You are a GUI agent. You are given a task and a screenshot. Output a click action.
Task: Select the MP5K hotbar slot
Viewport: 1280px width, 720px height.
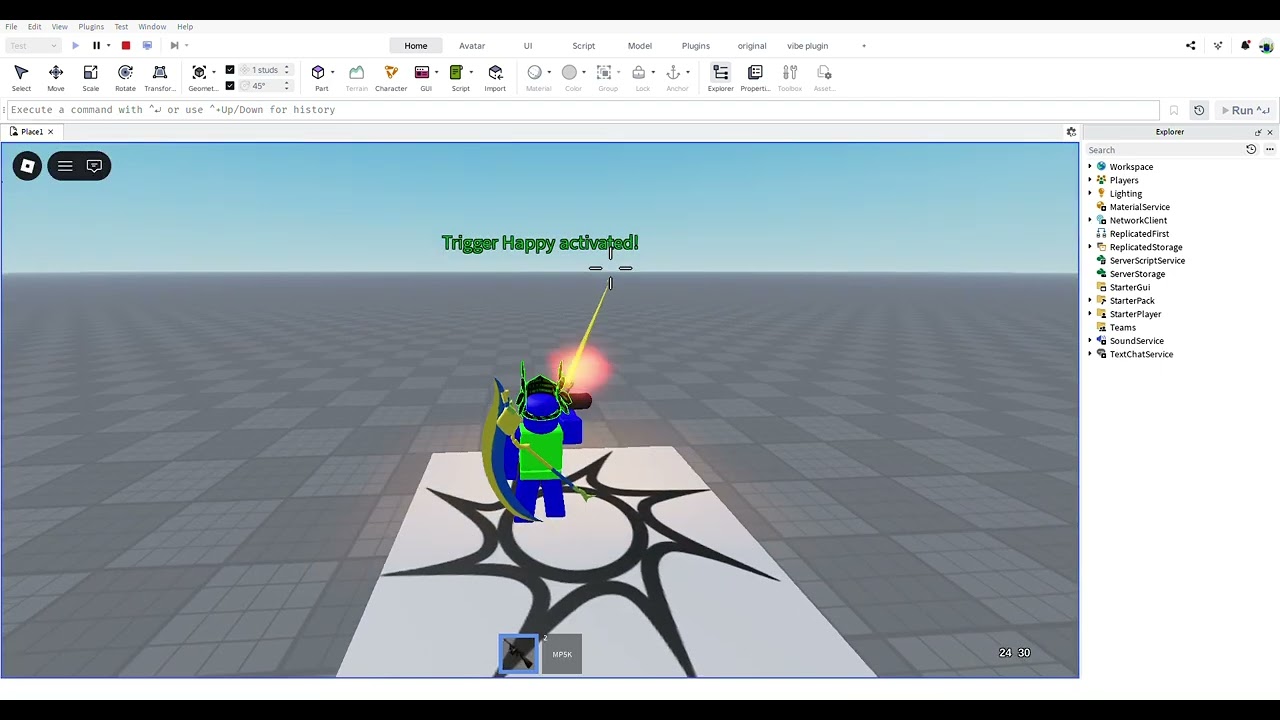(562, 654)
